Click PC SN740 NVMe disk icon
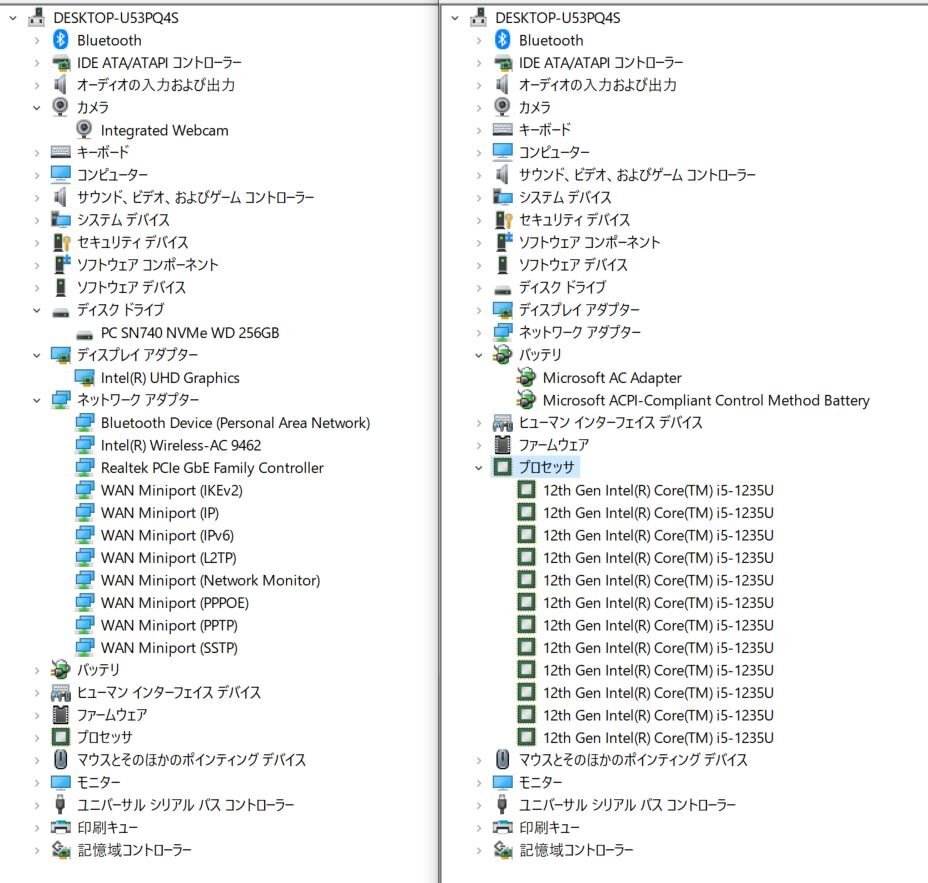 coord(85,334)
